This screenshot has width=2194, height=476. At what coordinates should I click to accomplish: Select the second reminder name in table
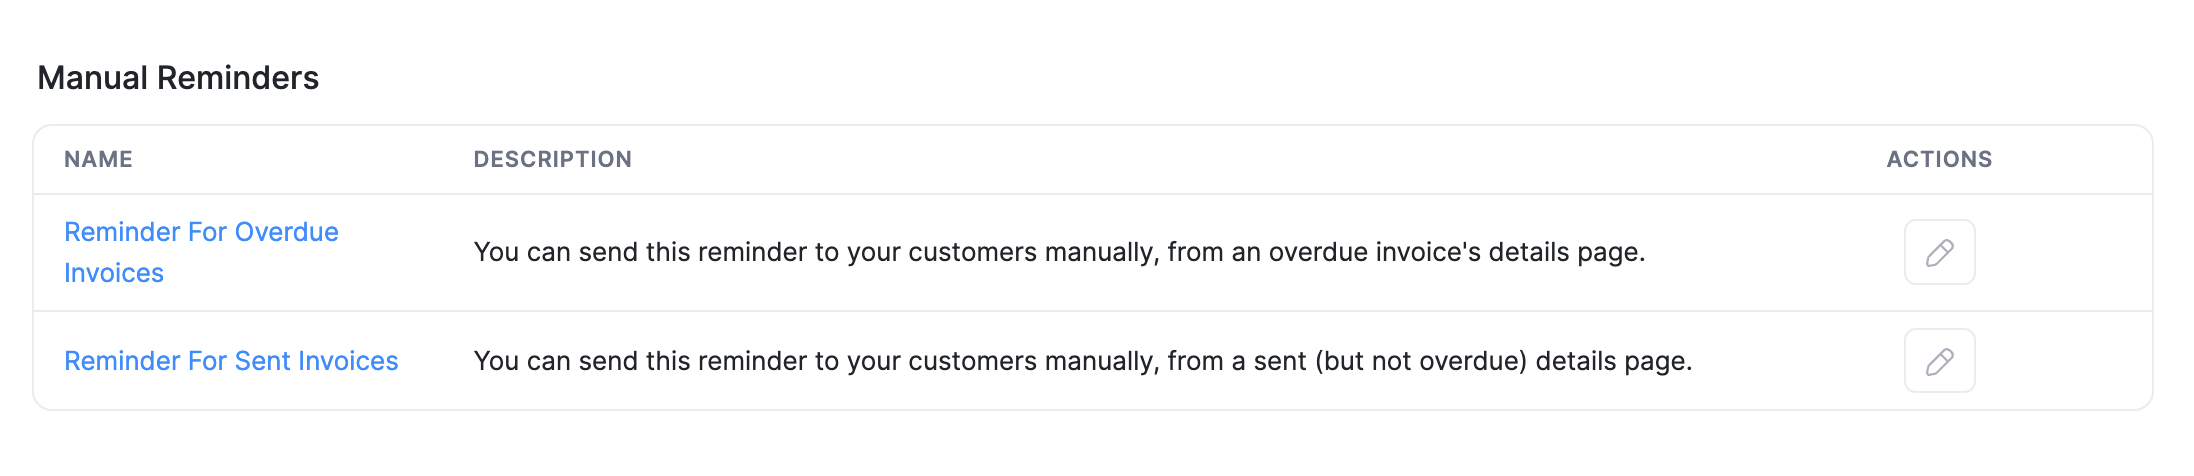tap(231, 361)
